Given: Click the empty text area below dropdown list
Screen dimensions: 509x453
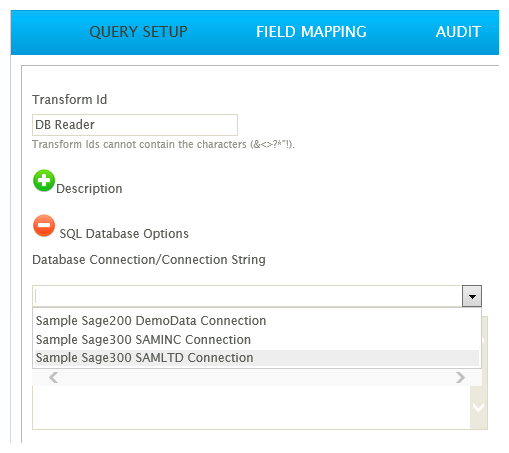Looking at the screenshot, I should coord(251,407).
